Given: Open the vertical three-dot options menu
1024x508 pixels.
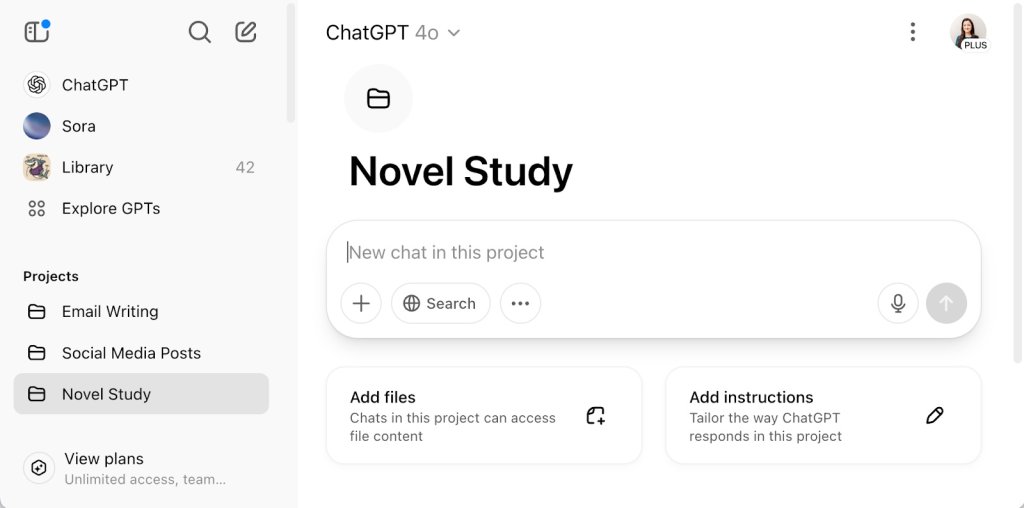Looking at the screenshot, I should [912, 32].
